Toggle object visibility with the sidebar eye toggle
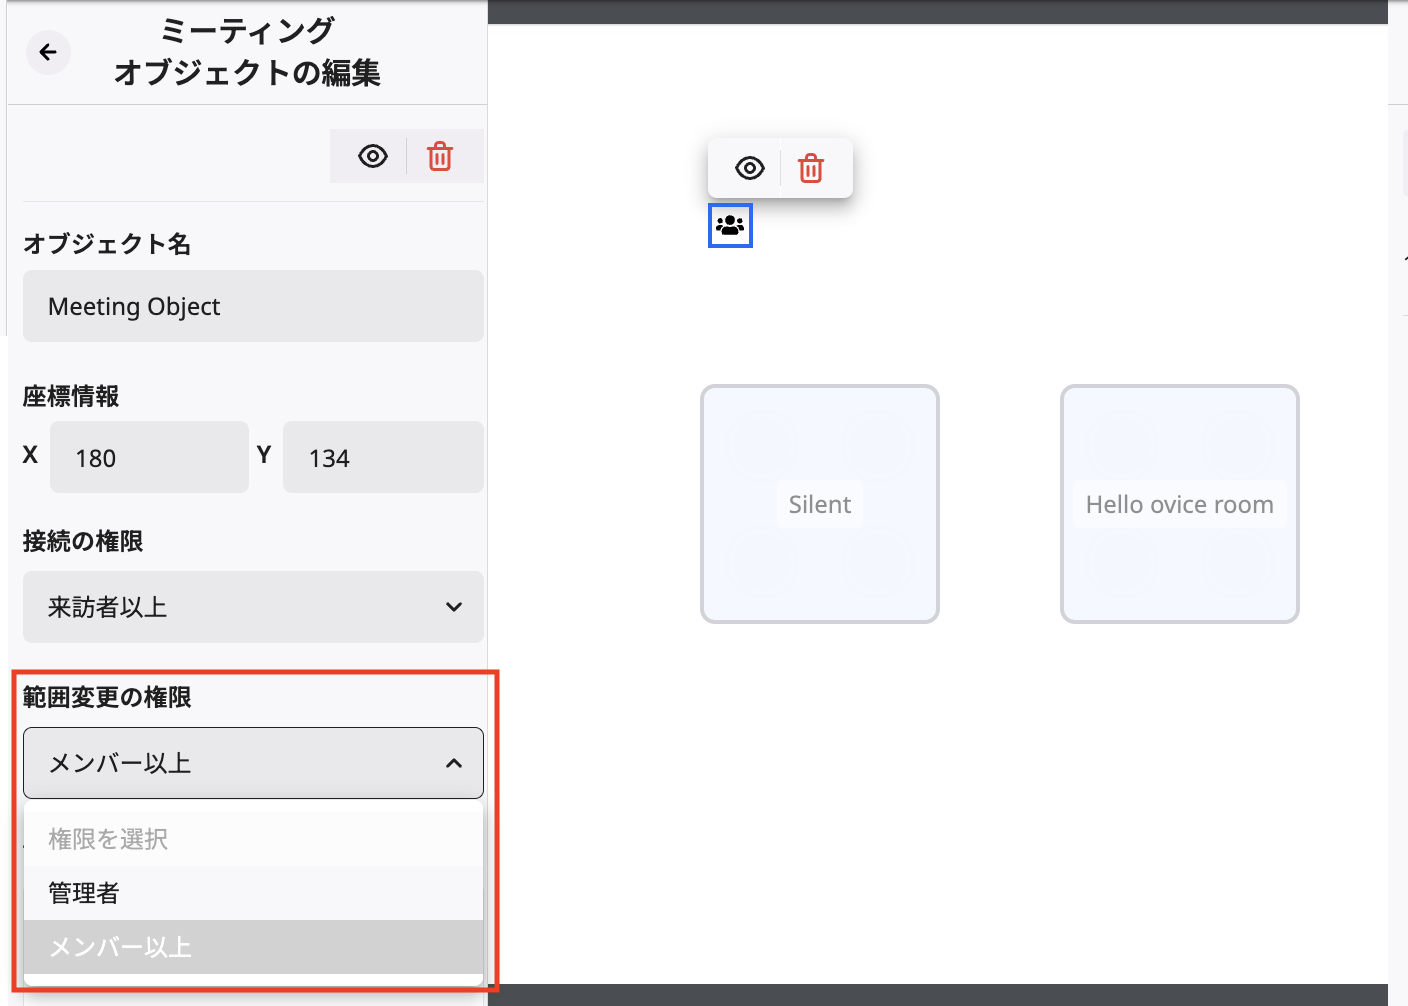1408x1006 pixels. click(x=372, y=156)
